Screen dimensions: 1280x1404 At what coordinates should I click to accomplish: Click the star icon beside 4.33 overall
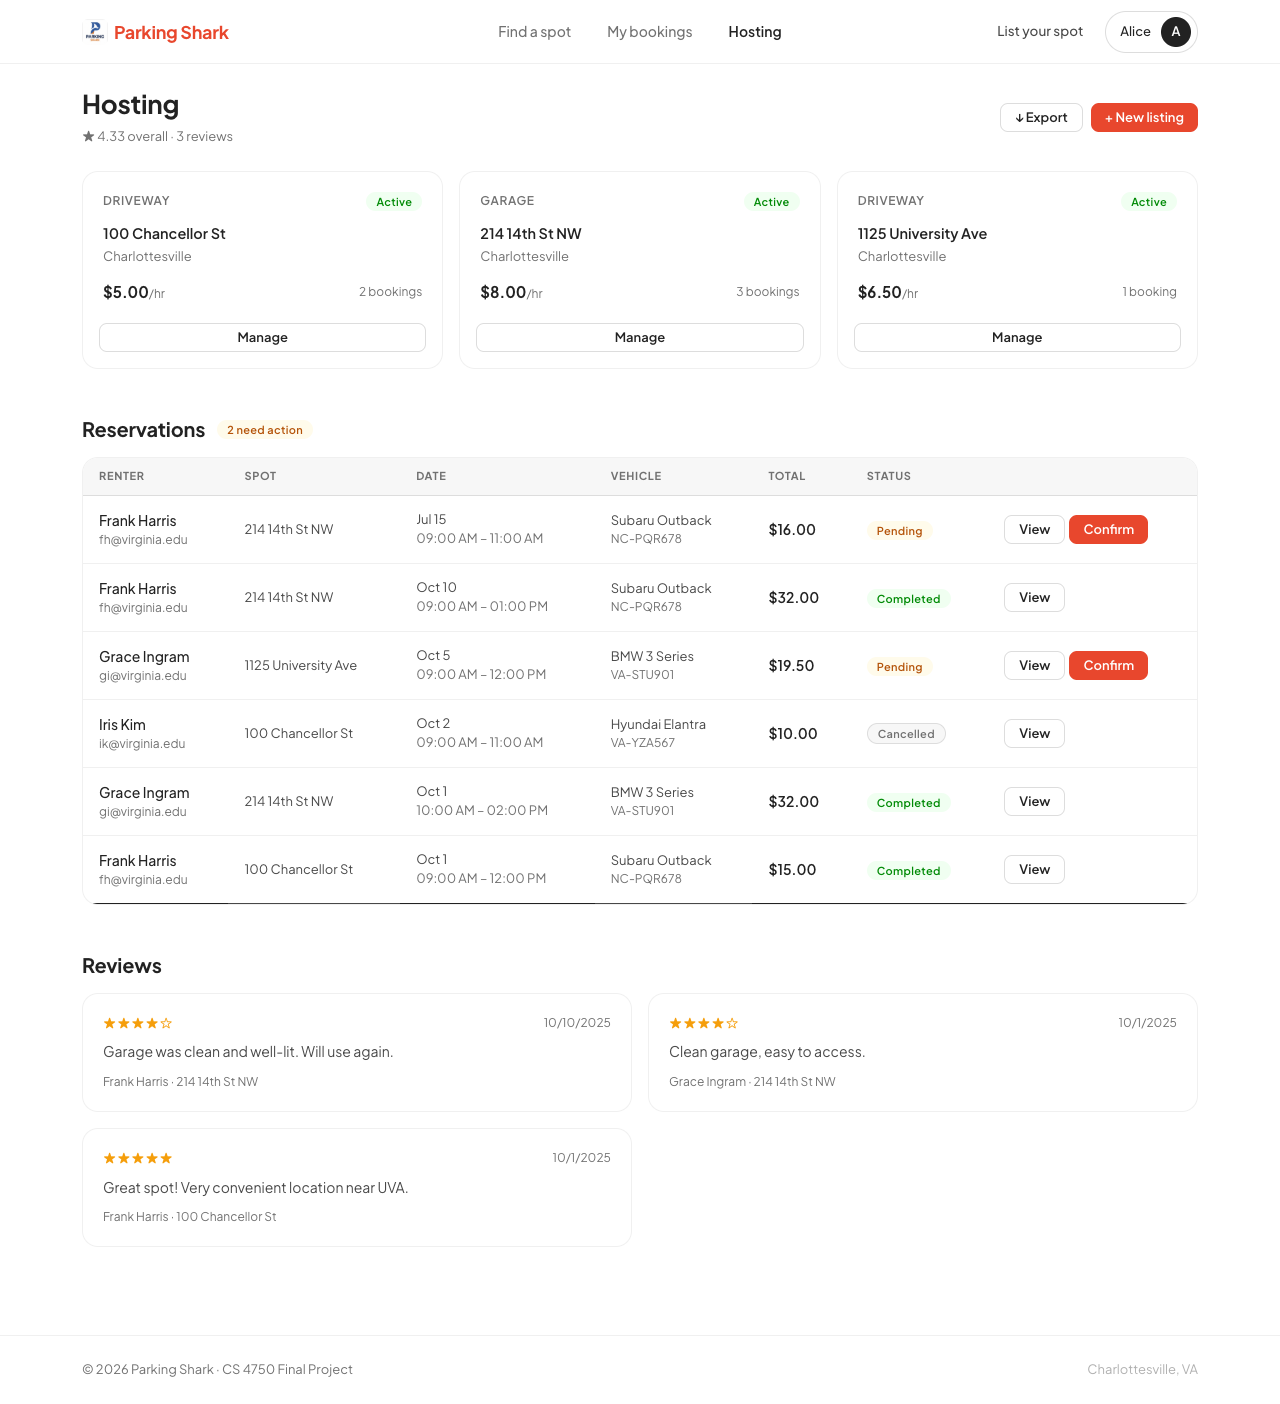point(88,136)
